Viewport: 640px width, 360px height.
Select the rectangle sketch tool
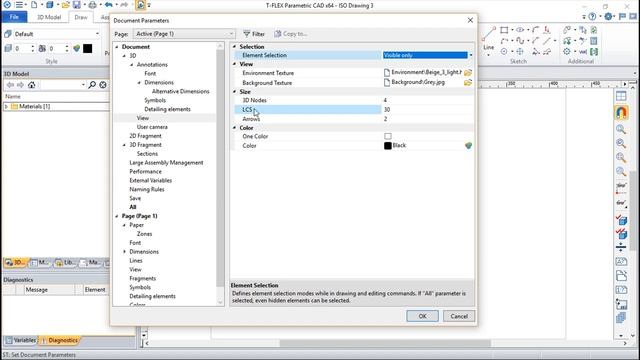(x=504, y=30)
